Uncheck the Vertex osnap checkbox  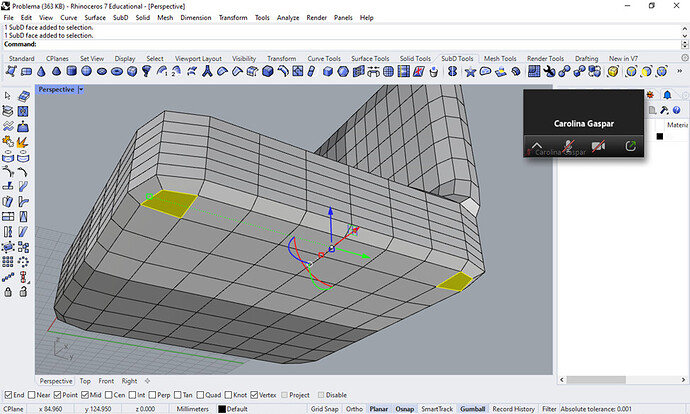(x=256, y=395)
